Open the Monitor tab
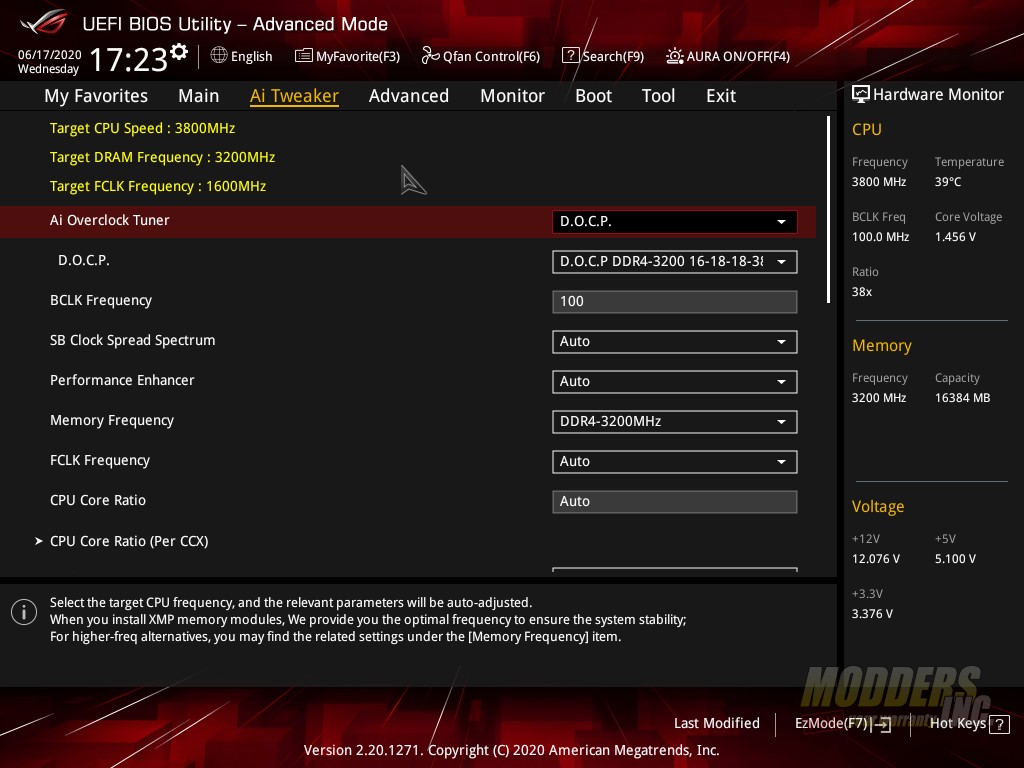Screen dimensions: 1024x768 pyautogui.click(x=512, y=96)
